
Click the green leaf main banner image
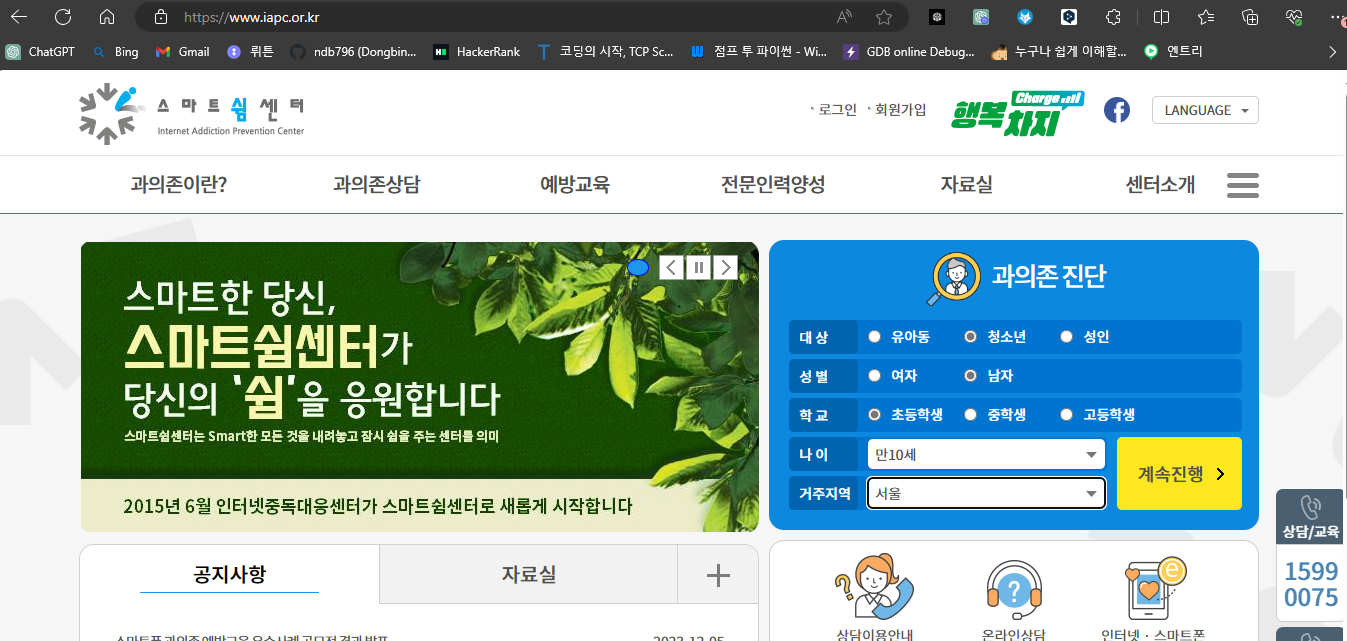click(420, 386)
